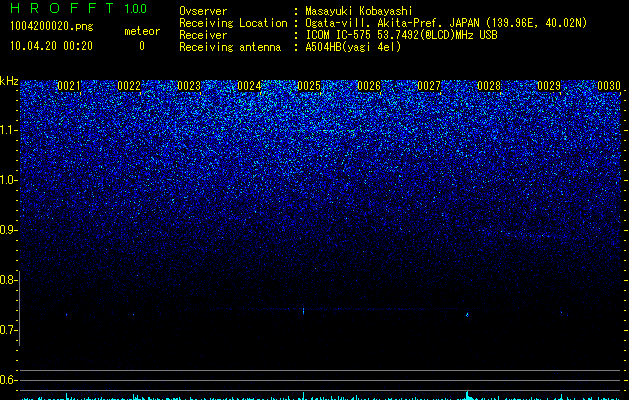Click the 1.0 kHz axis label
The width and height of the screenshot is (629, 400).
click(x=9, y=180)
